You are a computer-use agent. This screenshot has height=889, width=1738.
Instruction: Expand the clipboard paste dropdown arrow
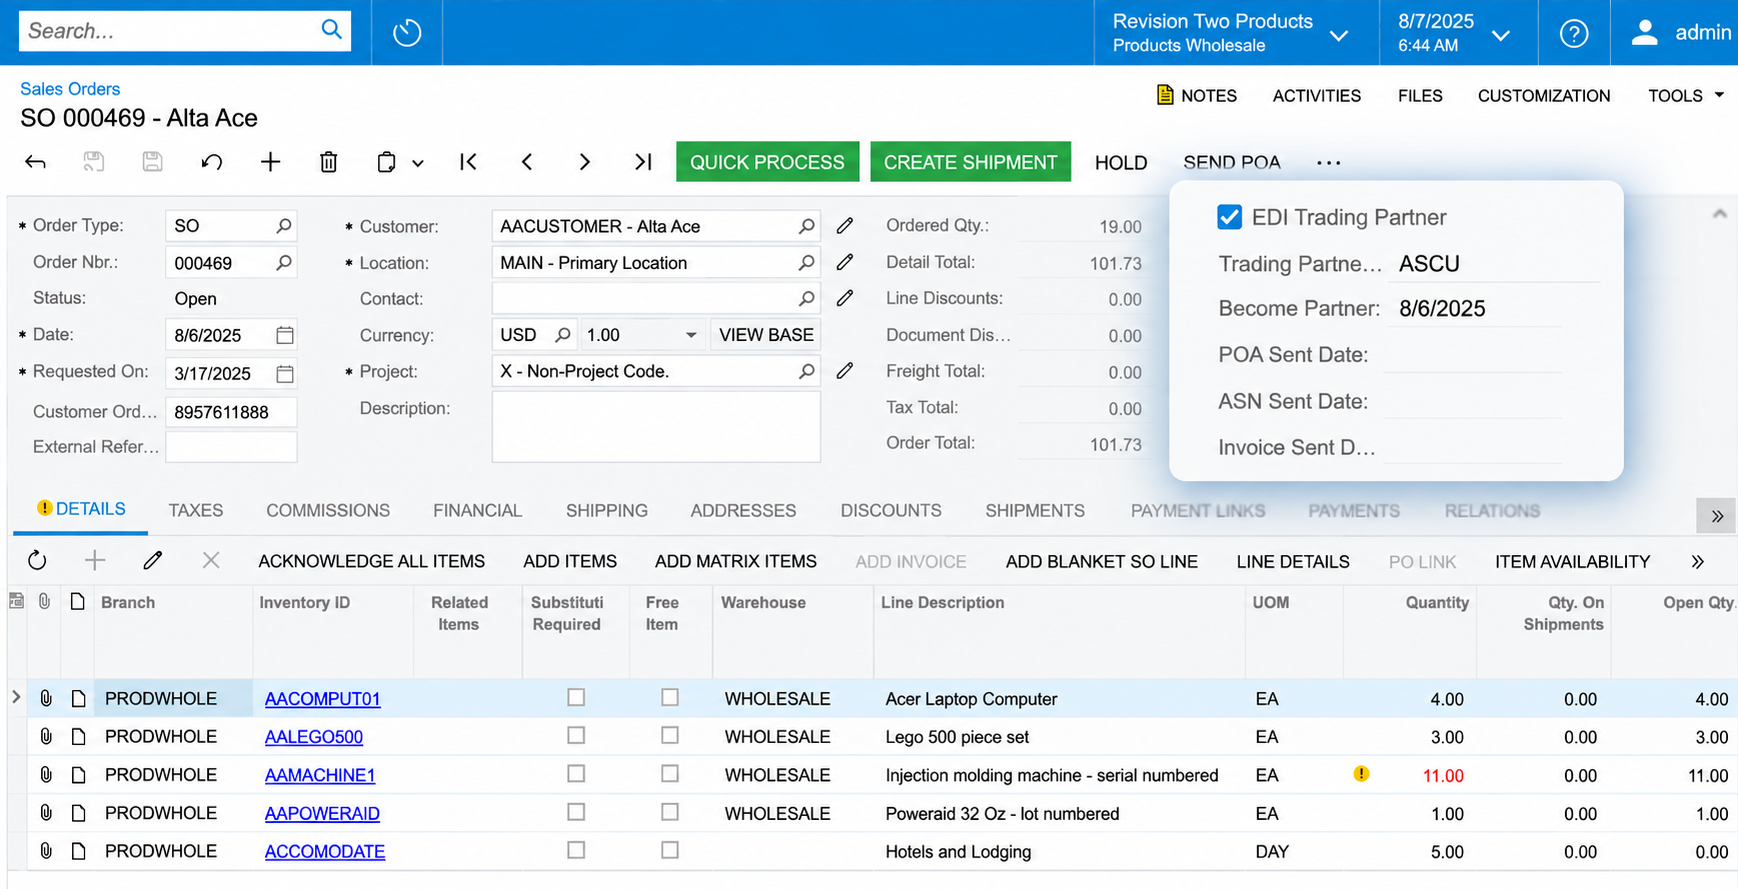click(x=418, y=163)
